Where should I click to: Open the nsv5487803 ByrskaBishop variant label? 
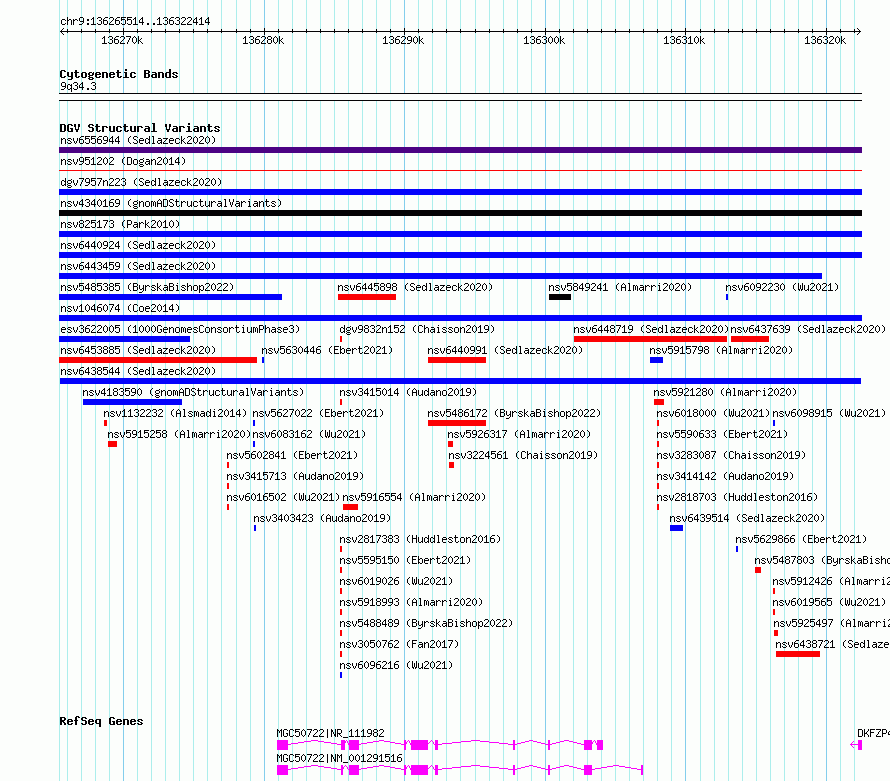[x=822, y=560]
